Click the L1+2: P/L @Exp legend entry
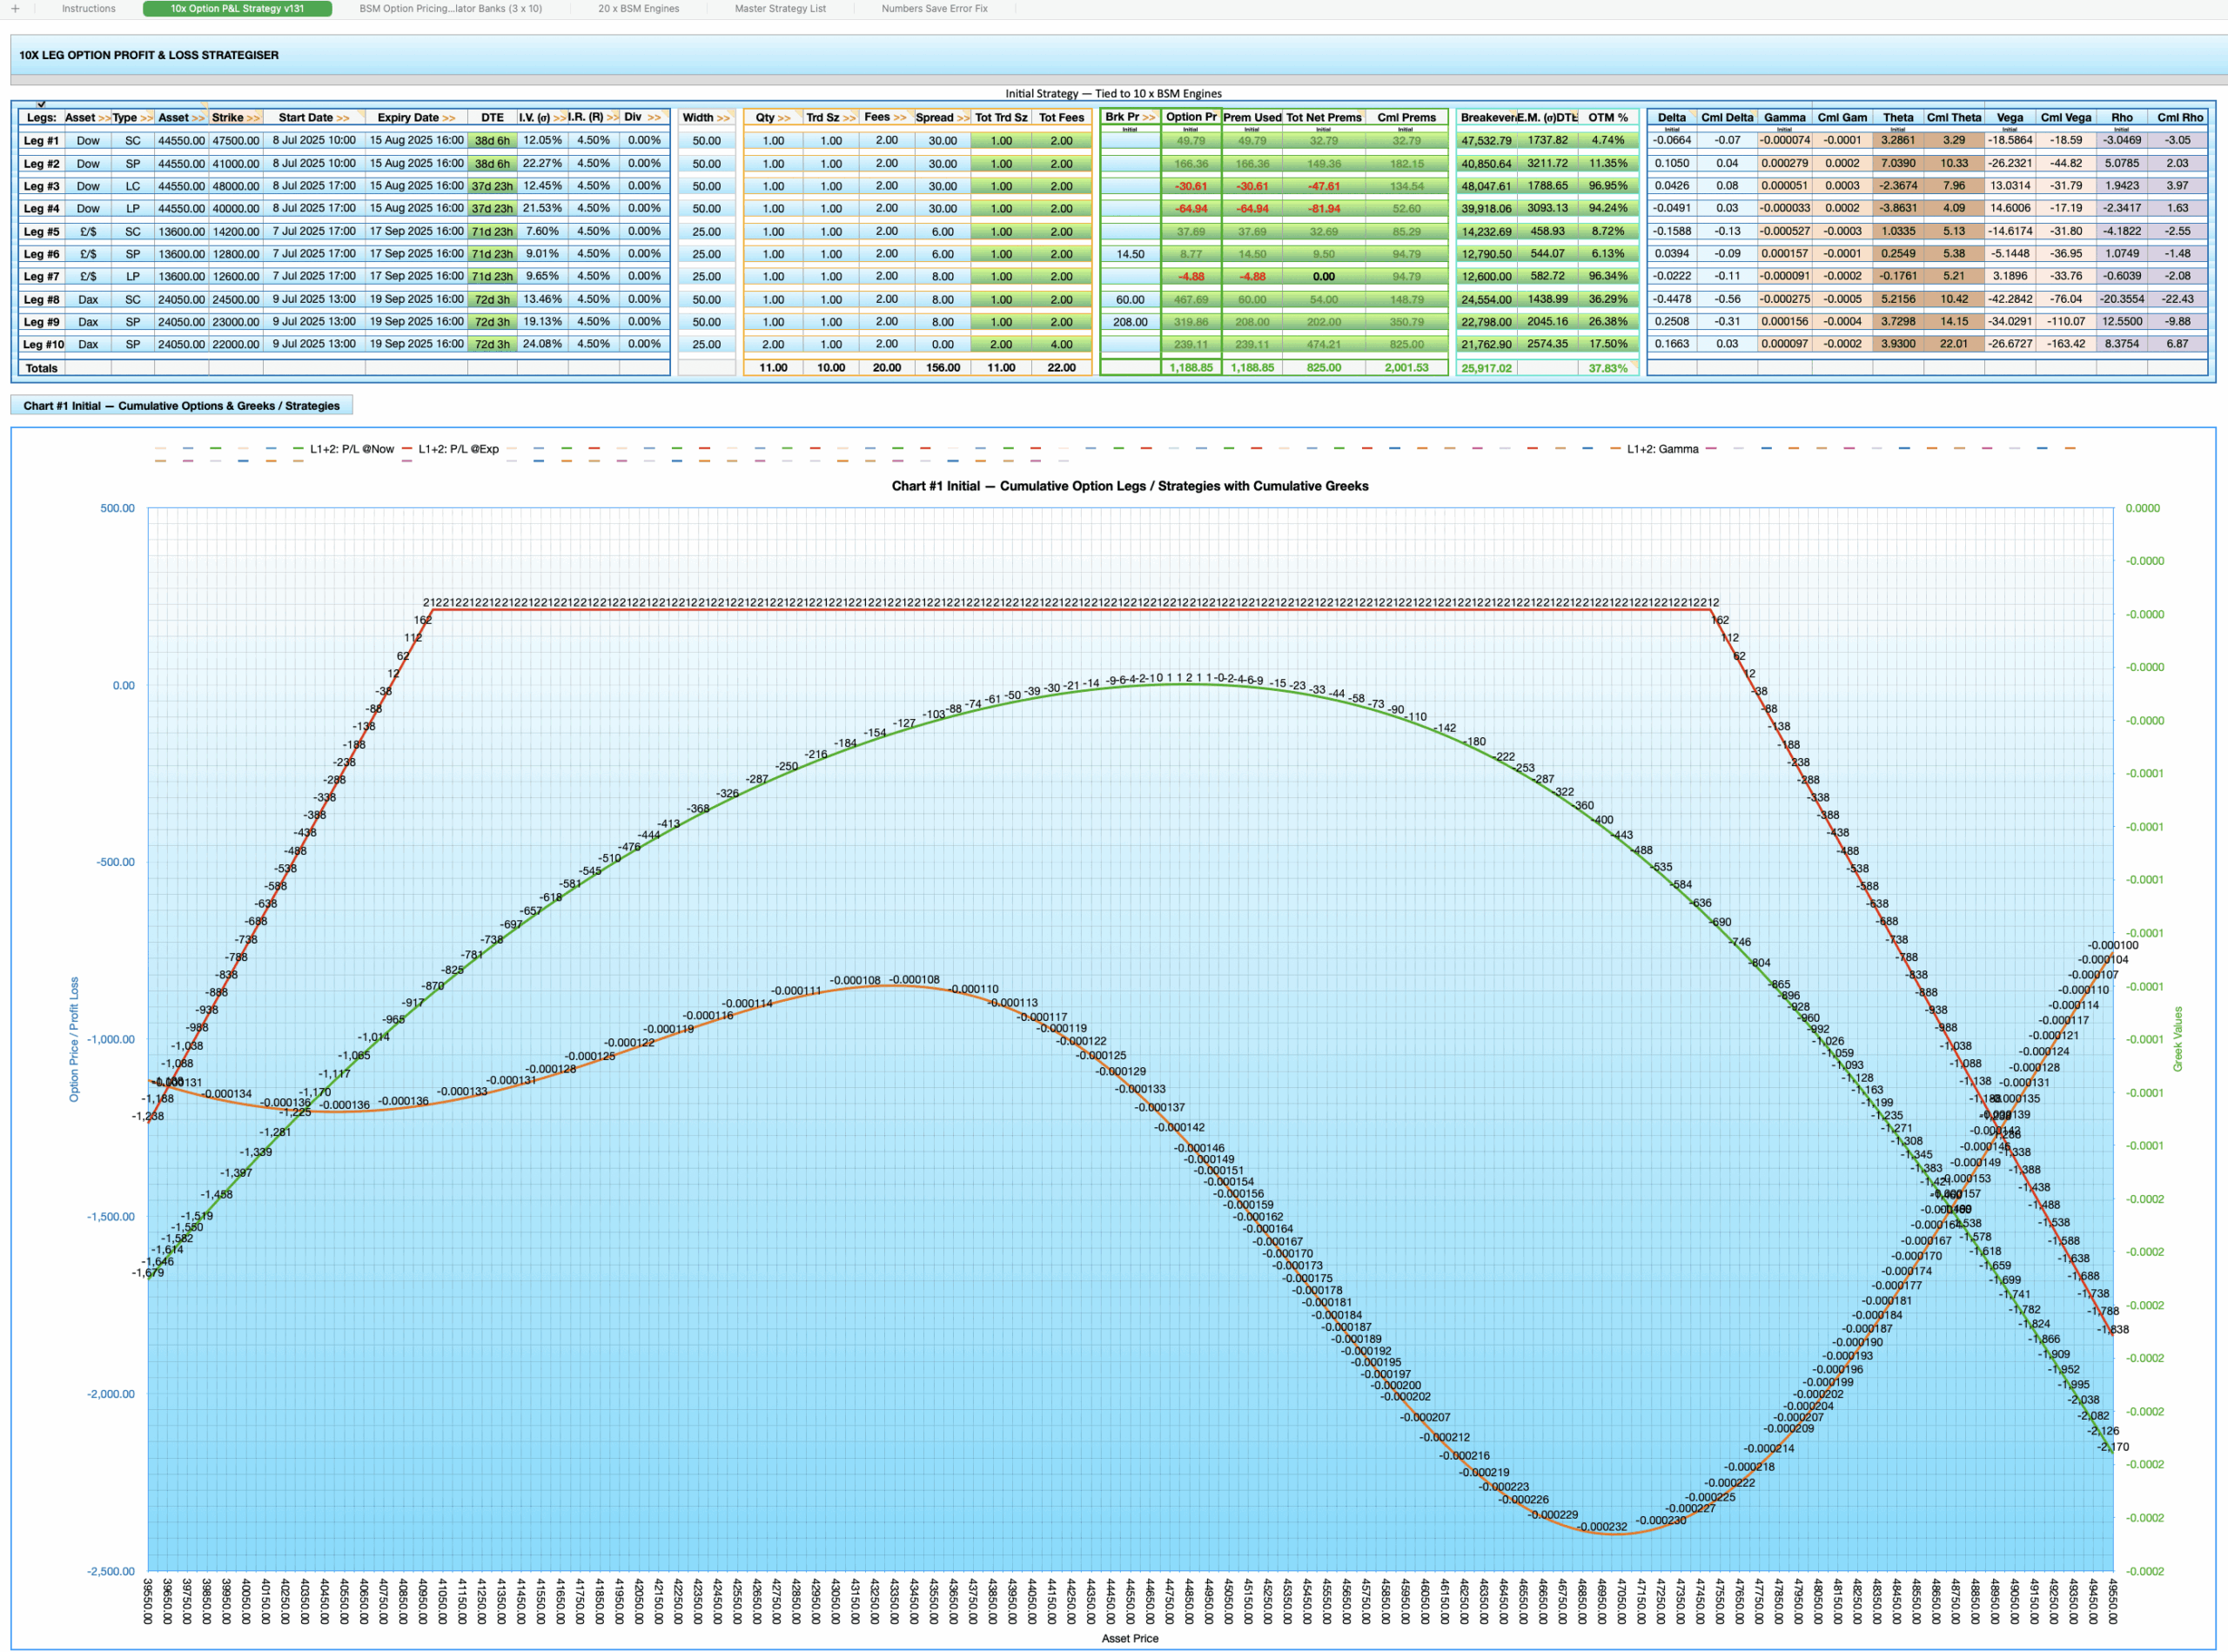2228x1652 pixels. point(450,450)
